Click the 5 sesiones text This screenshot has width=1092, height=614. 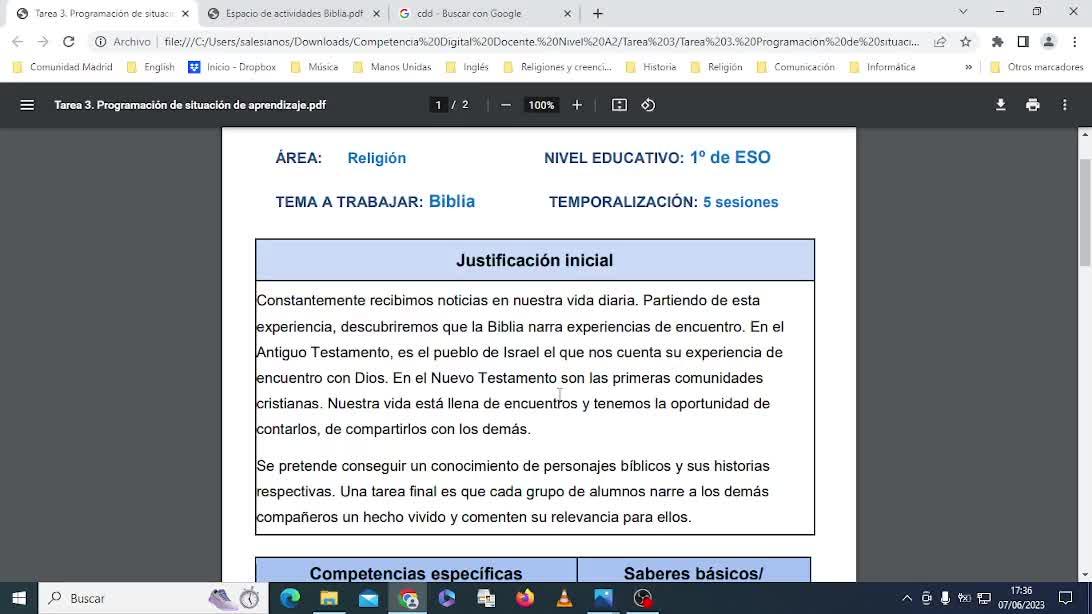[740, 202]
